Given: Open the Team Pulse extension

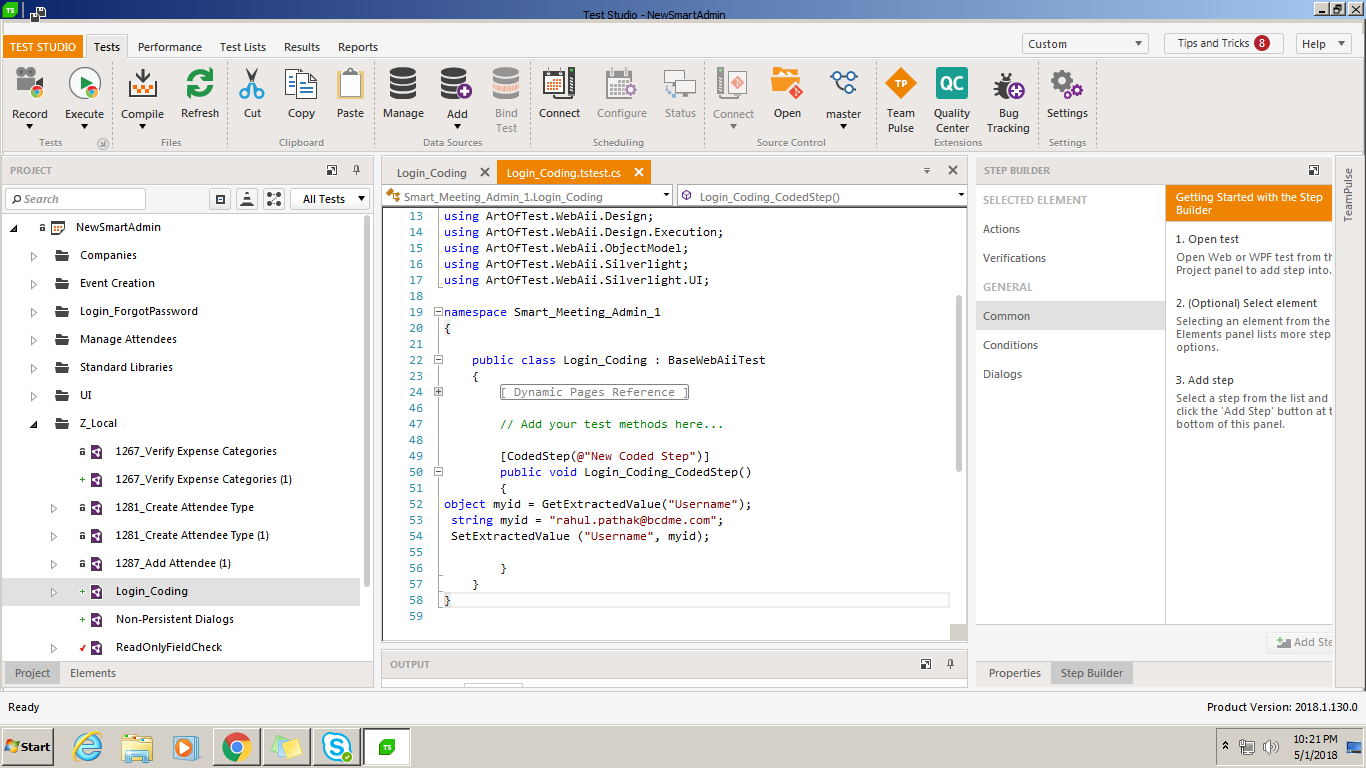Looking at the screenshot, I should (901, 85).
